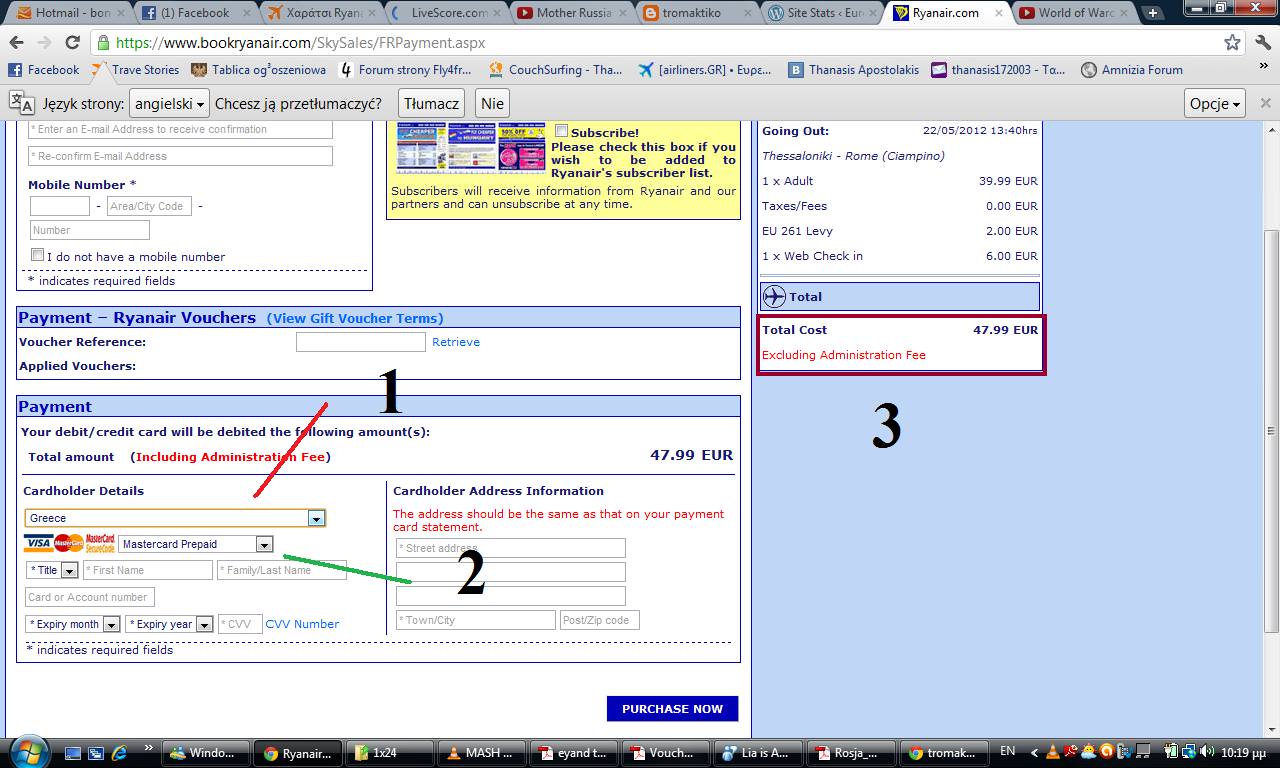Screen dimensions: 1280x768
Task: Launch Internet Explorer from quick launch
Action: point(120,752)
